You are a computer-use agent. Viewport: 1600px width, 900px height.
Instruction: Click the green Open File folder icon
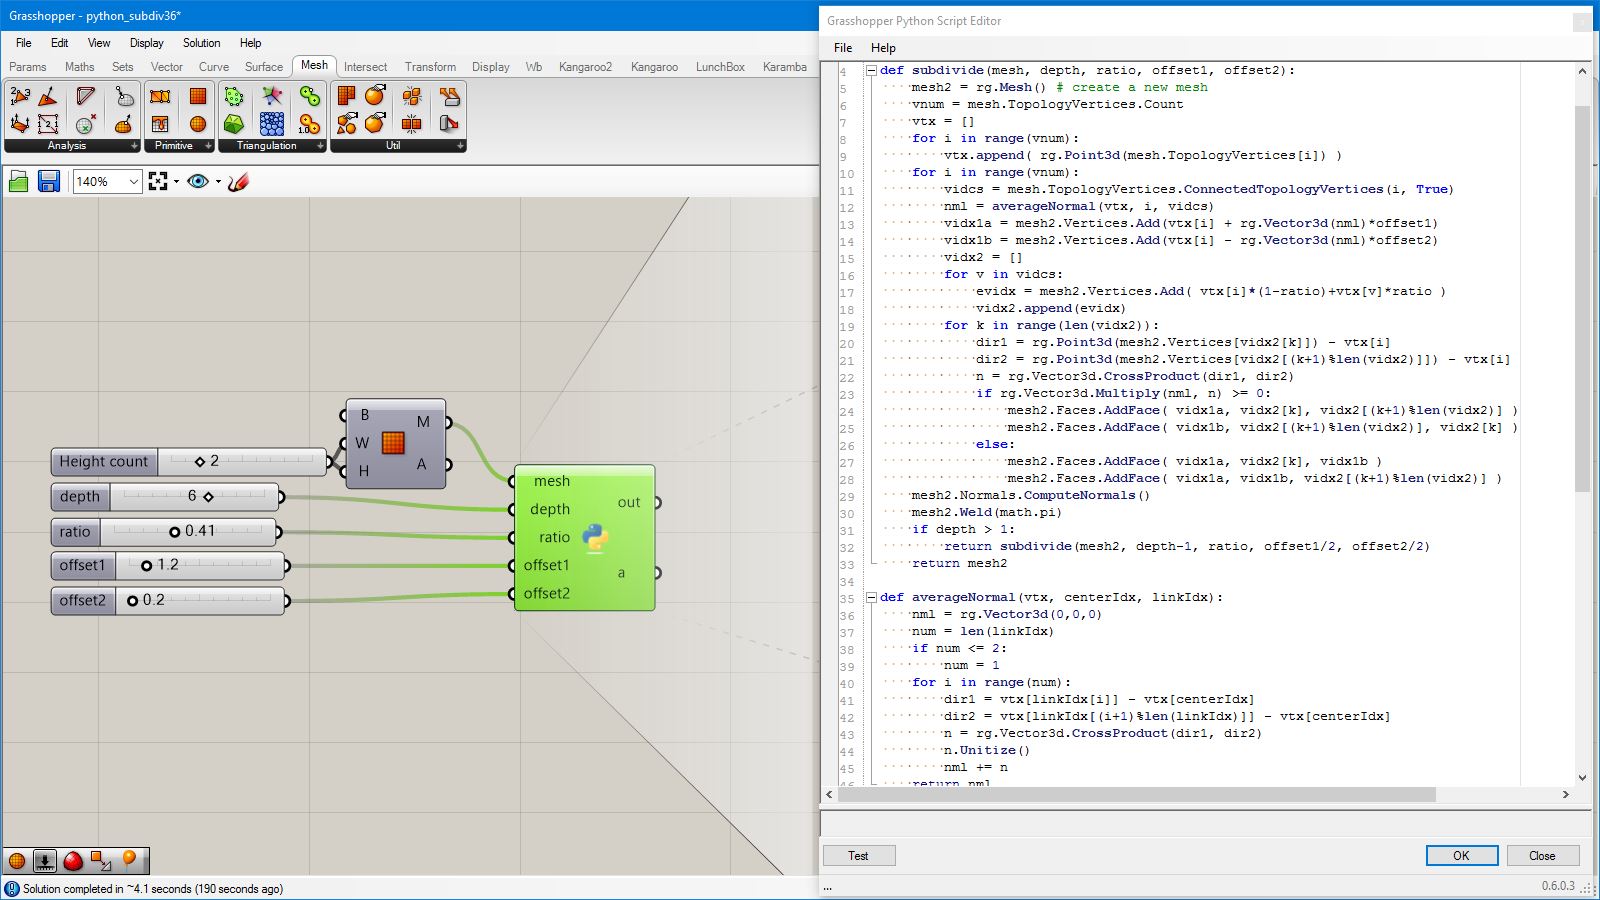point(18,181)
